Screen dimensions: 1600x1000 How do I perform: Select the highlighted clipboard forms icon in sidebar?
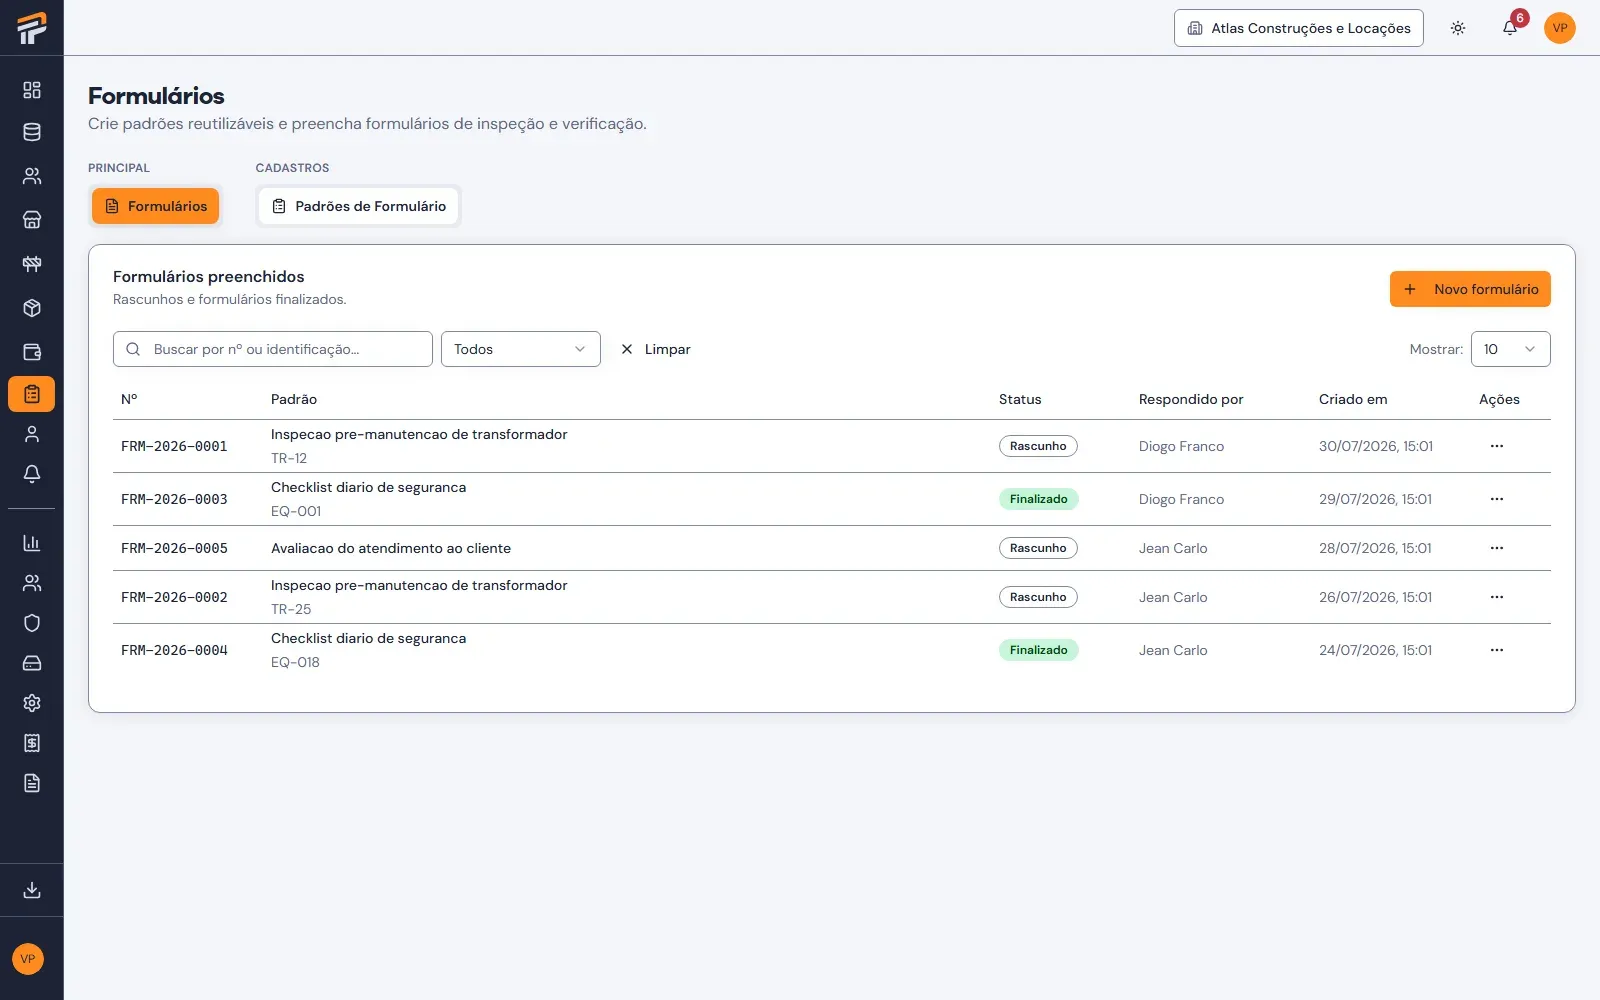point(32,394)
